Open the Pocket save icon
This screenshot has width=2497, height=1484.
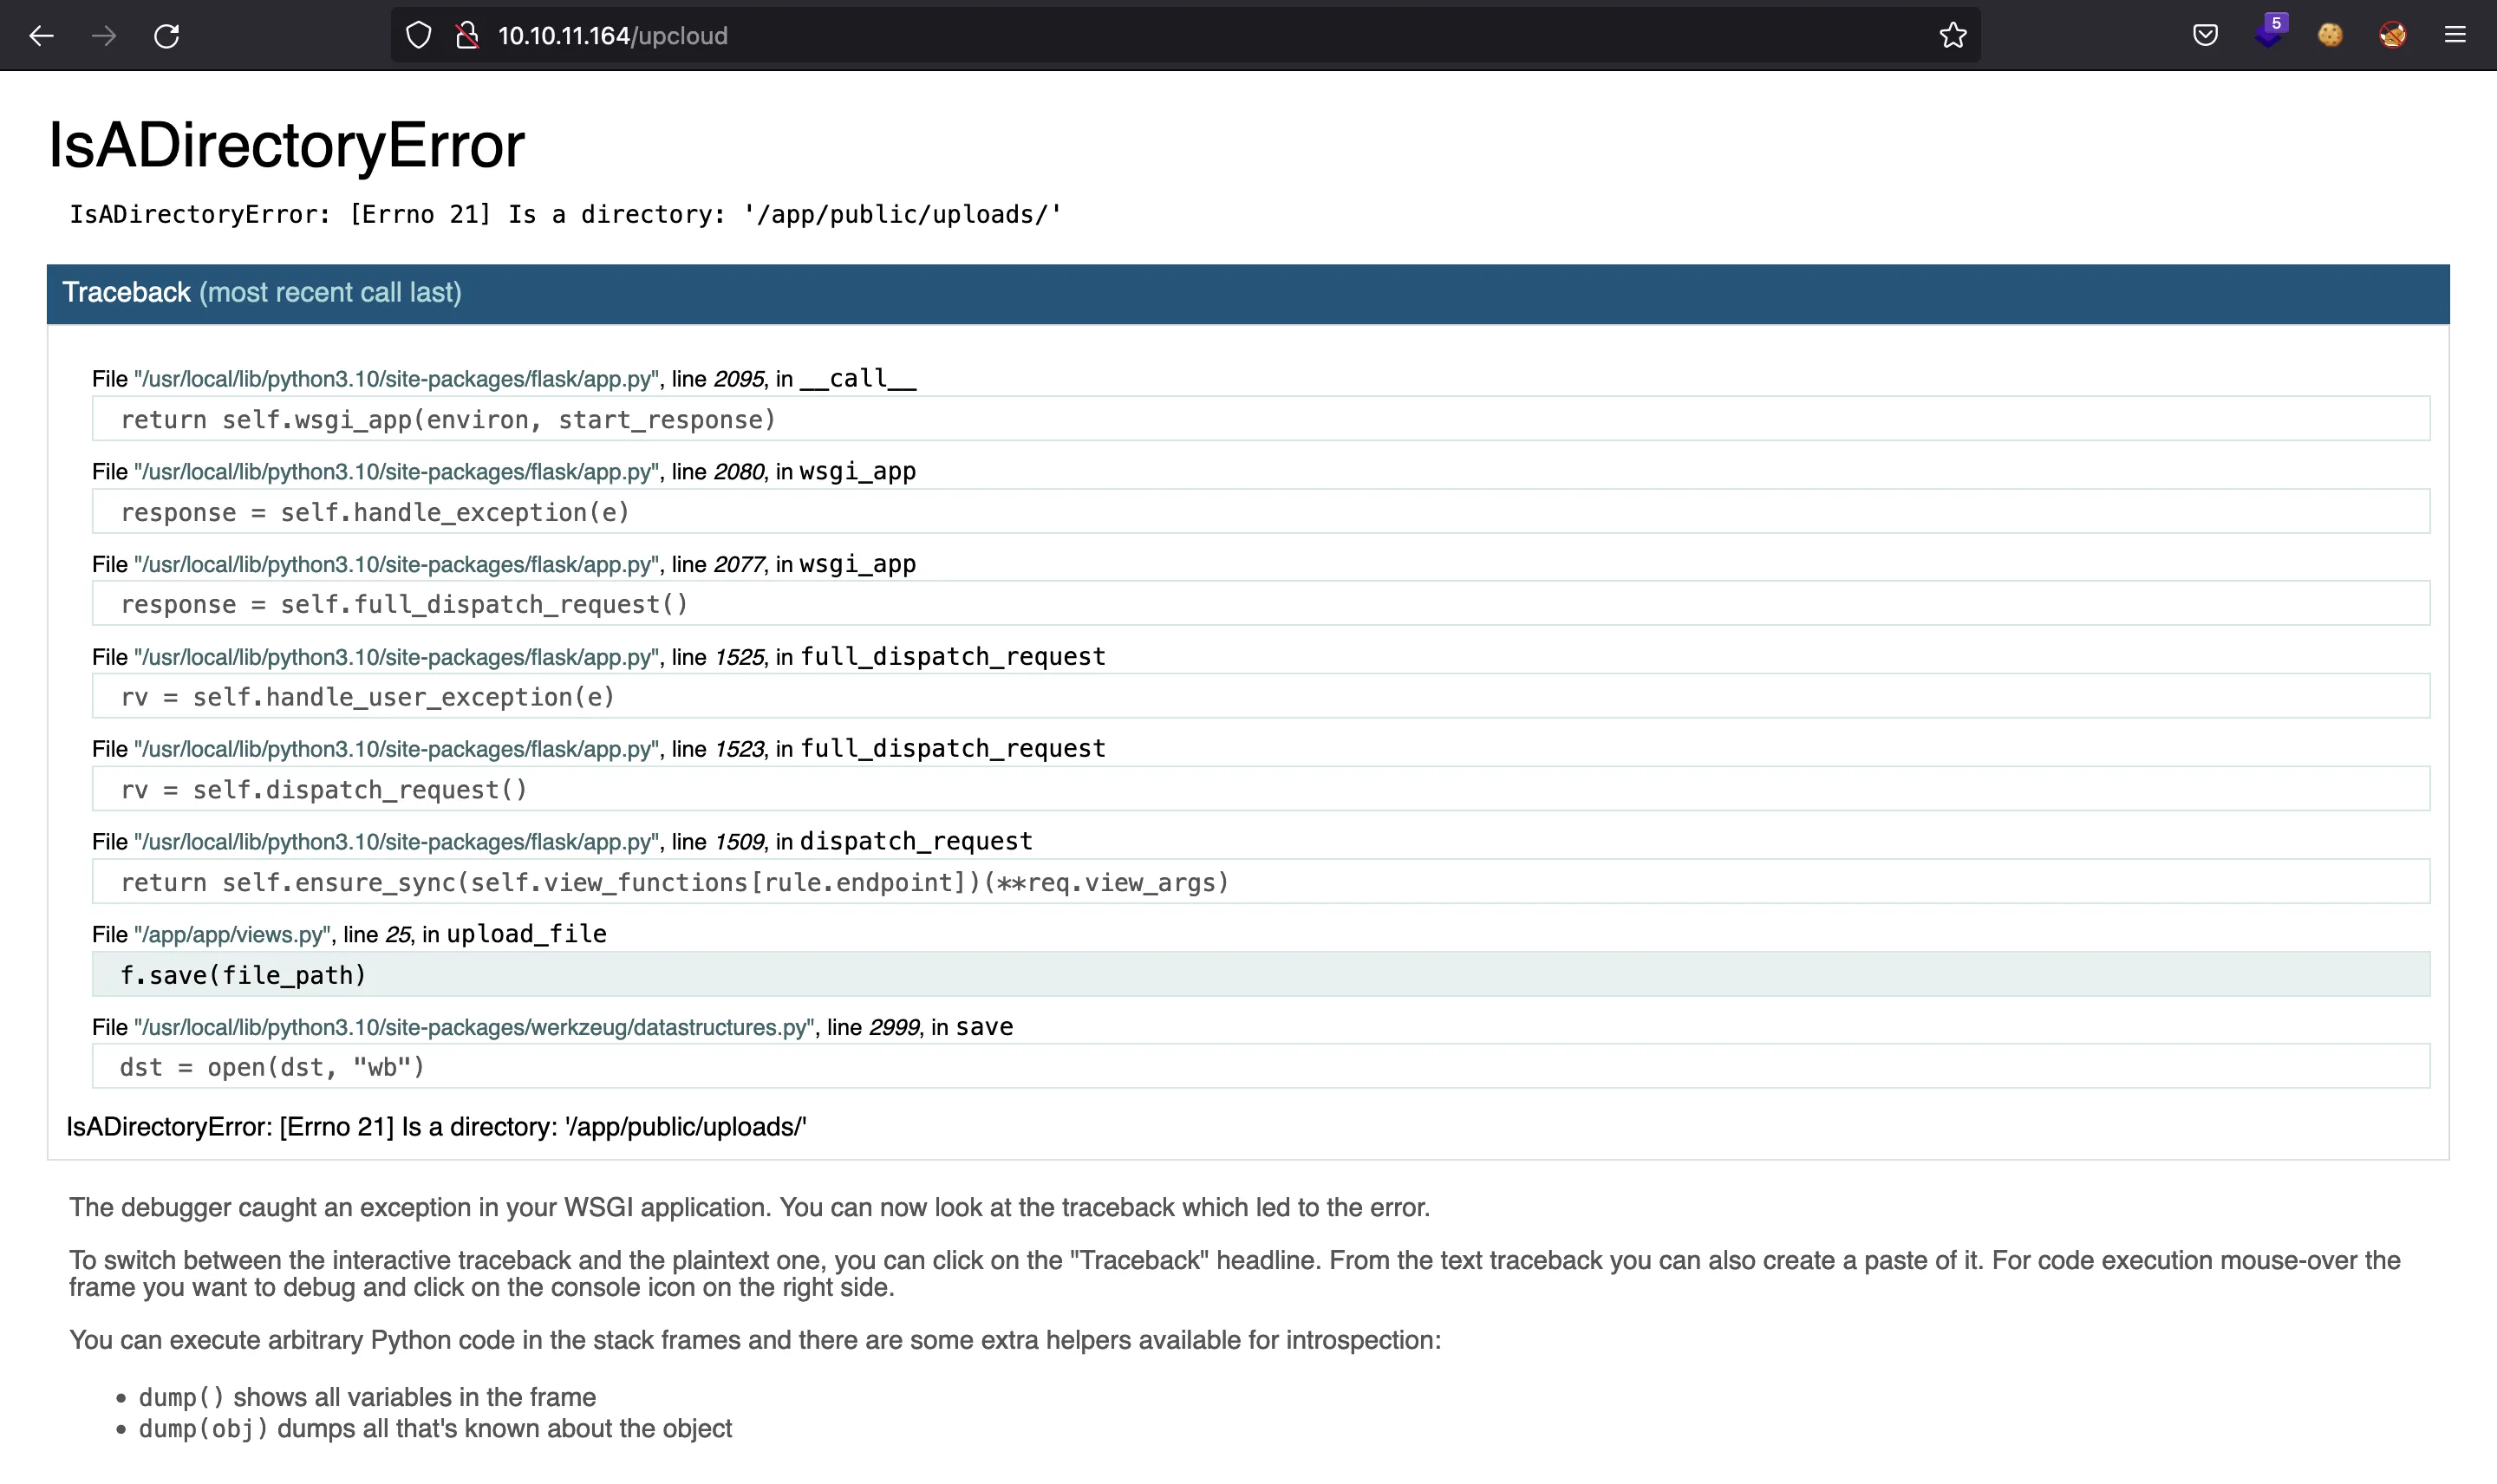pyautogui.click(x=2205, y=36)
